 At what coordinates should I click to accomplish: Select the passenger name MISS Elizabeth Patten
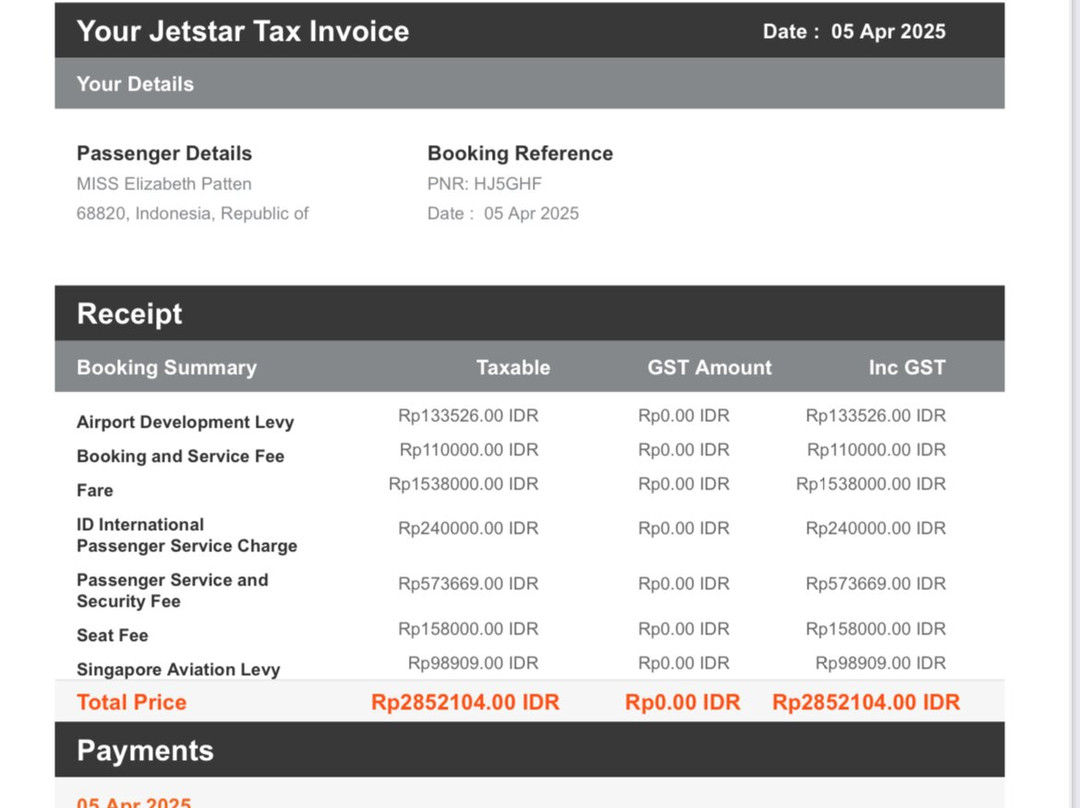click(164, 184)
